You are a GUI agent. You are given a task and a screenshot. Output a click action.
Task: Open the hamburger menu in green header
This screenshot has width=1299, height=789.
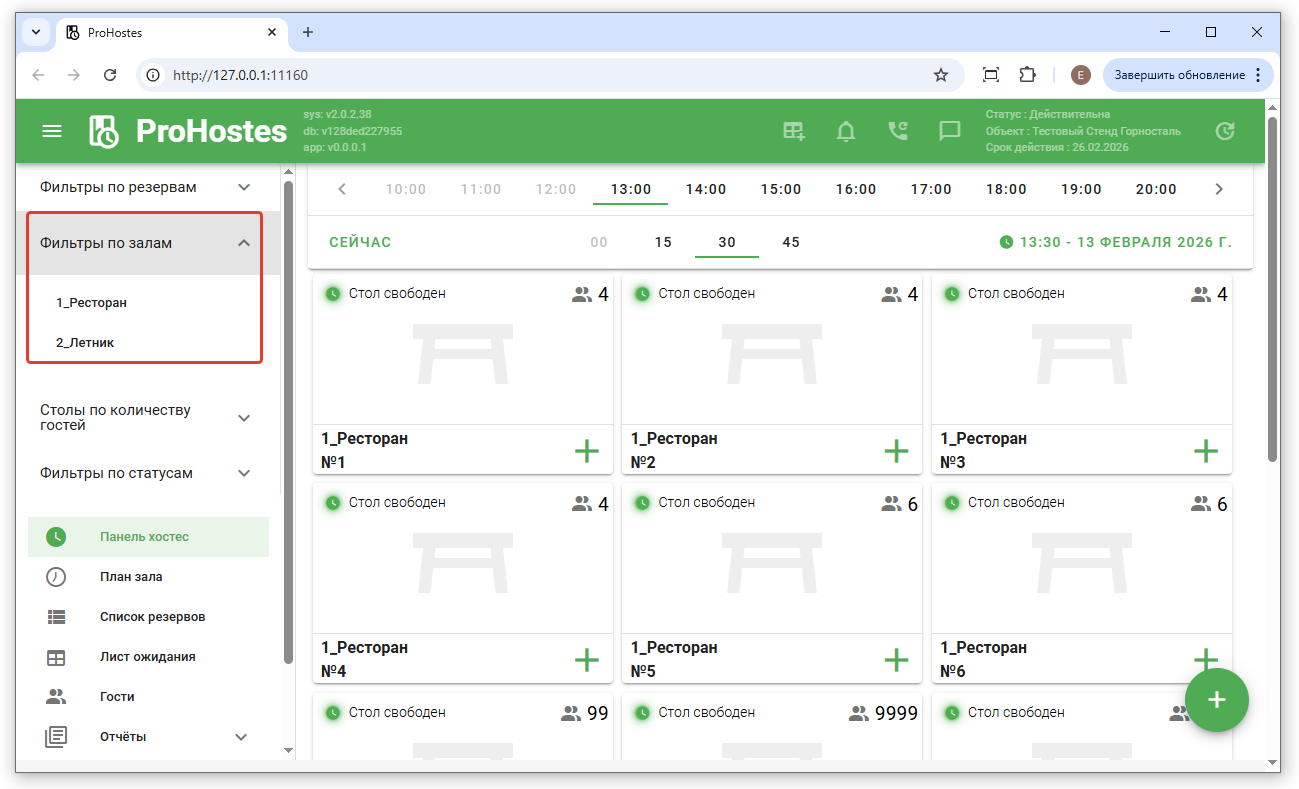pyautogui.click(x=51, y=131)
